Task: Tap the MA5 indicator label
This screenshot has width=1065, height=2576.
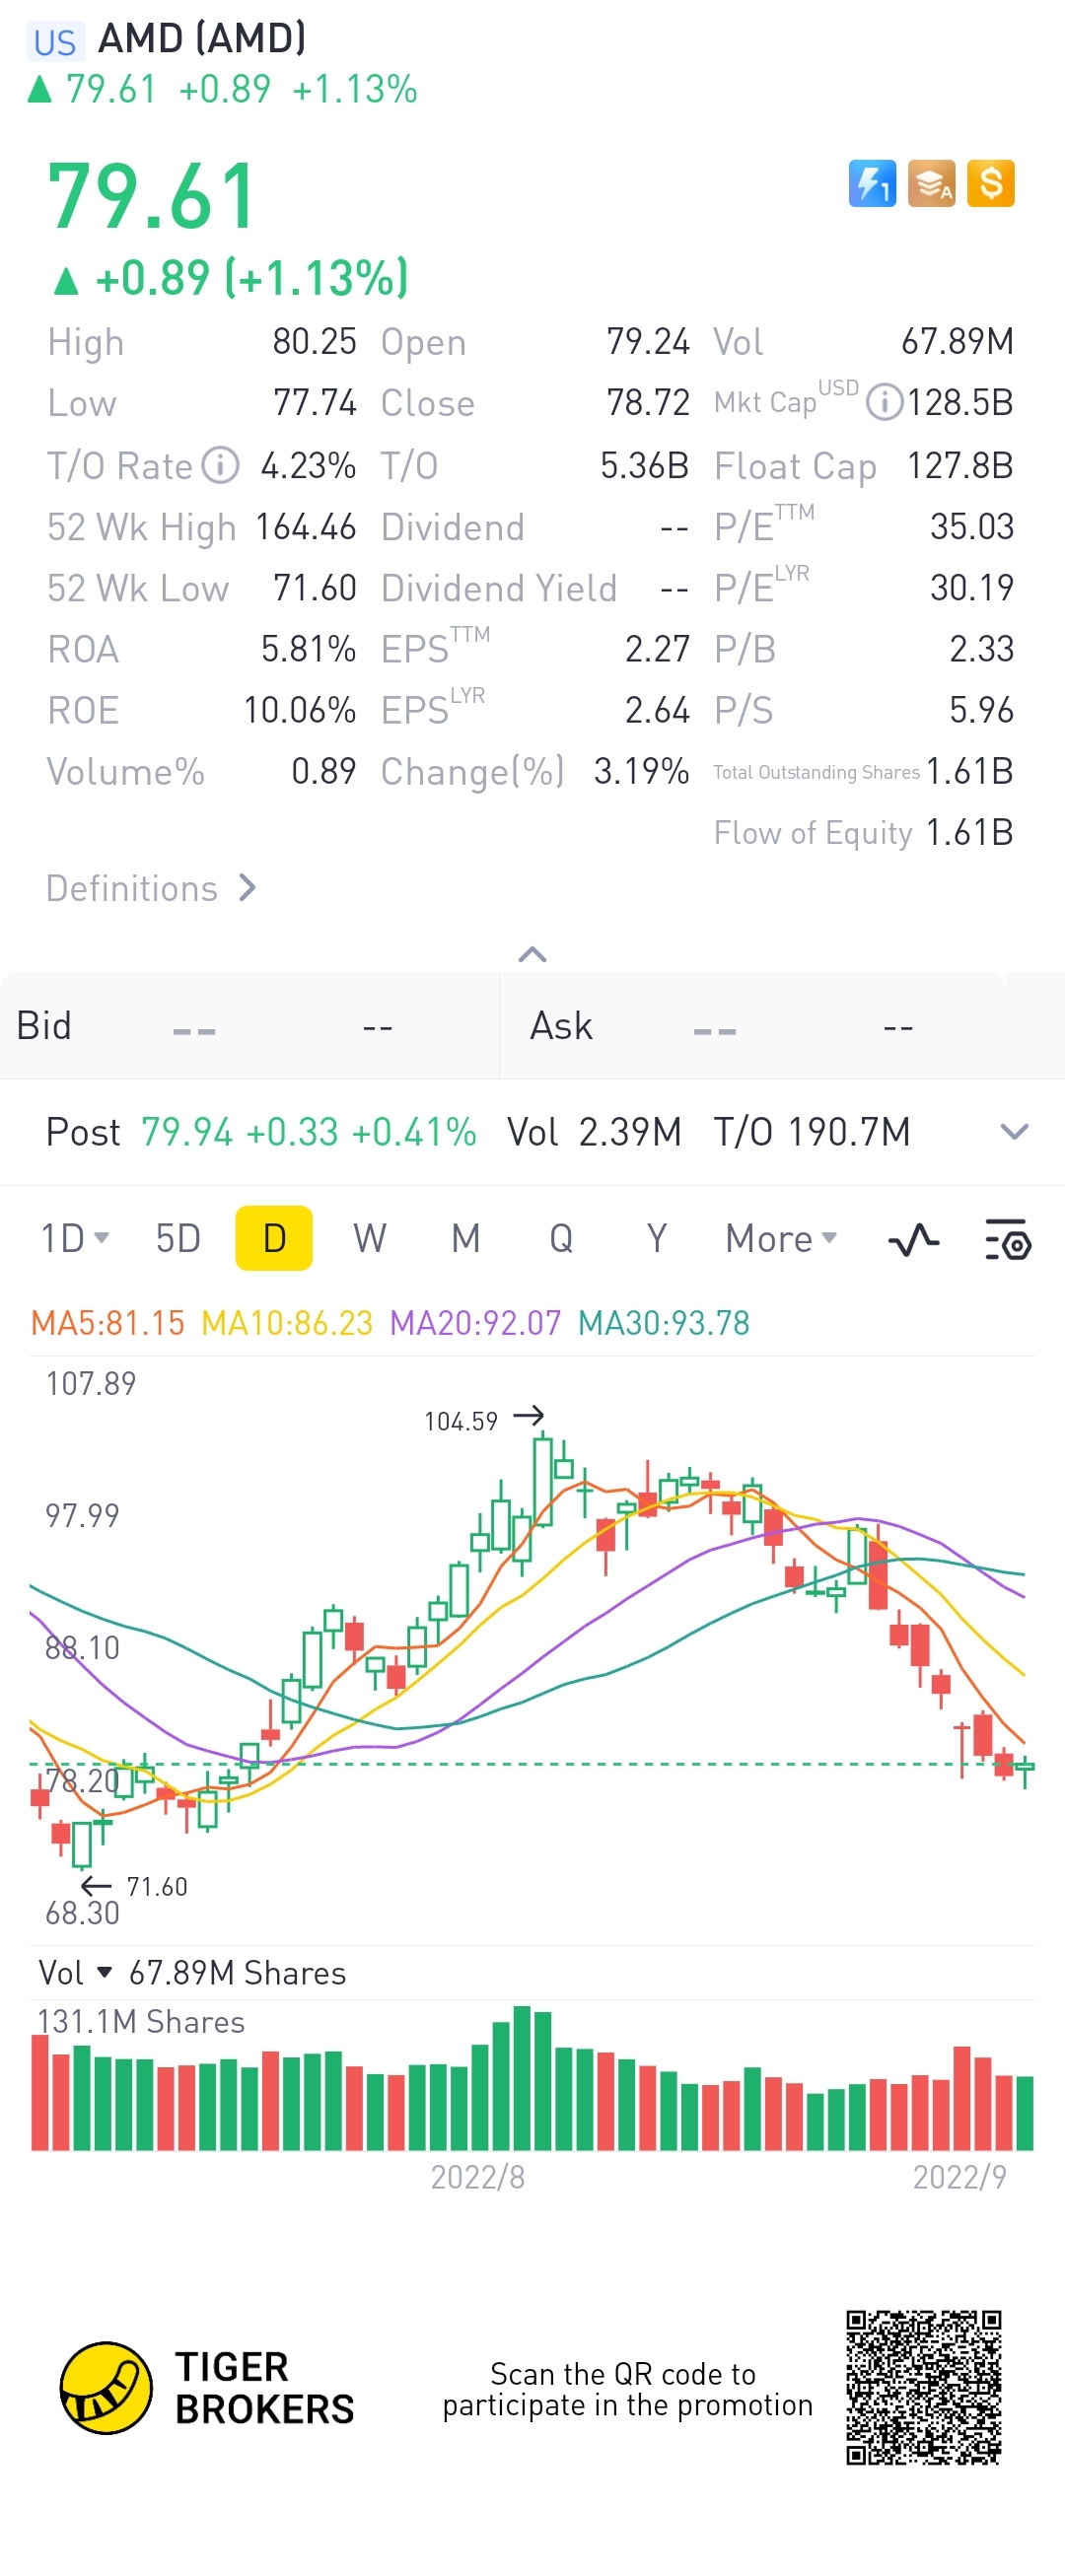Action: point(108,1323)
